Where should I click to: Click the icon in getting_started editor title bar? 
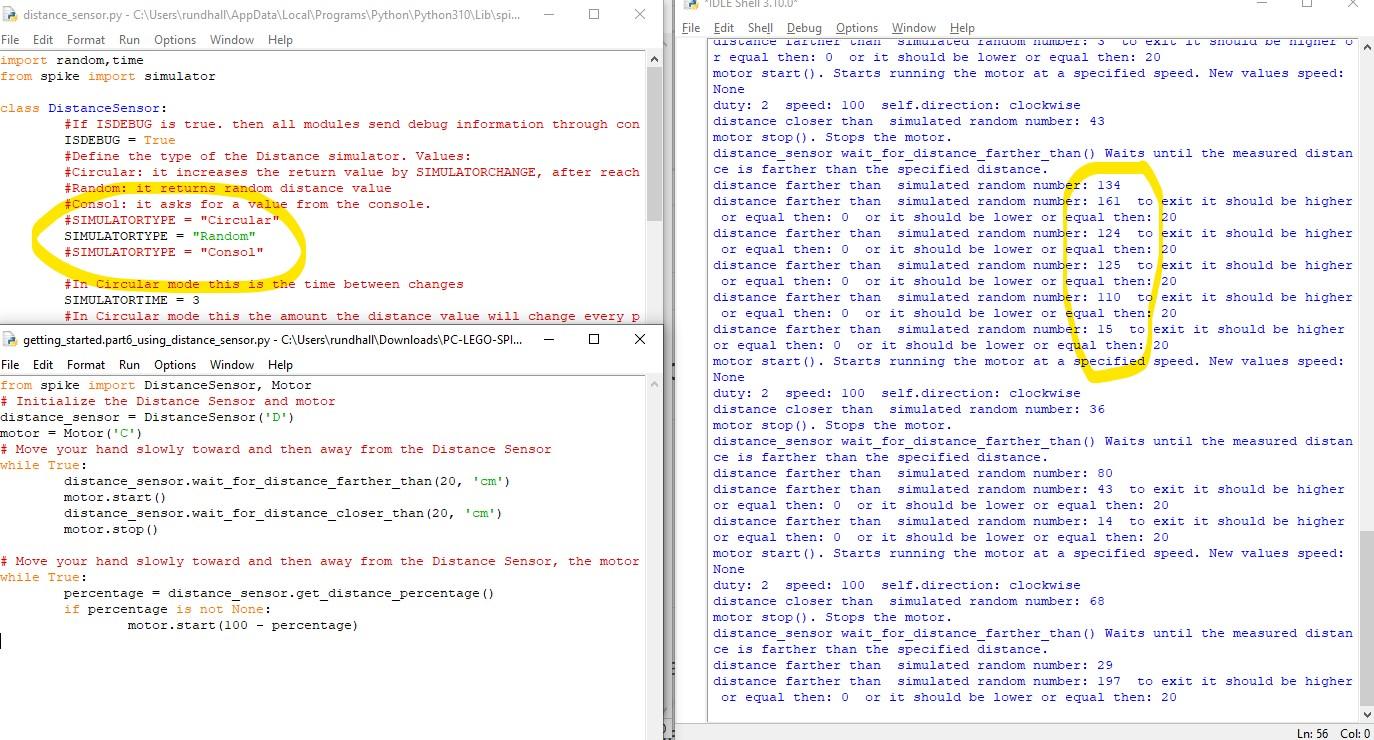[10, 339]
